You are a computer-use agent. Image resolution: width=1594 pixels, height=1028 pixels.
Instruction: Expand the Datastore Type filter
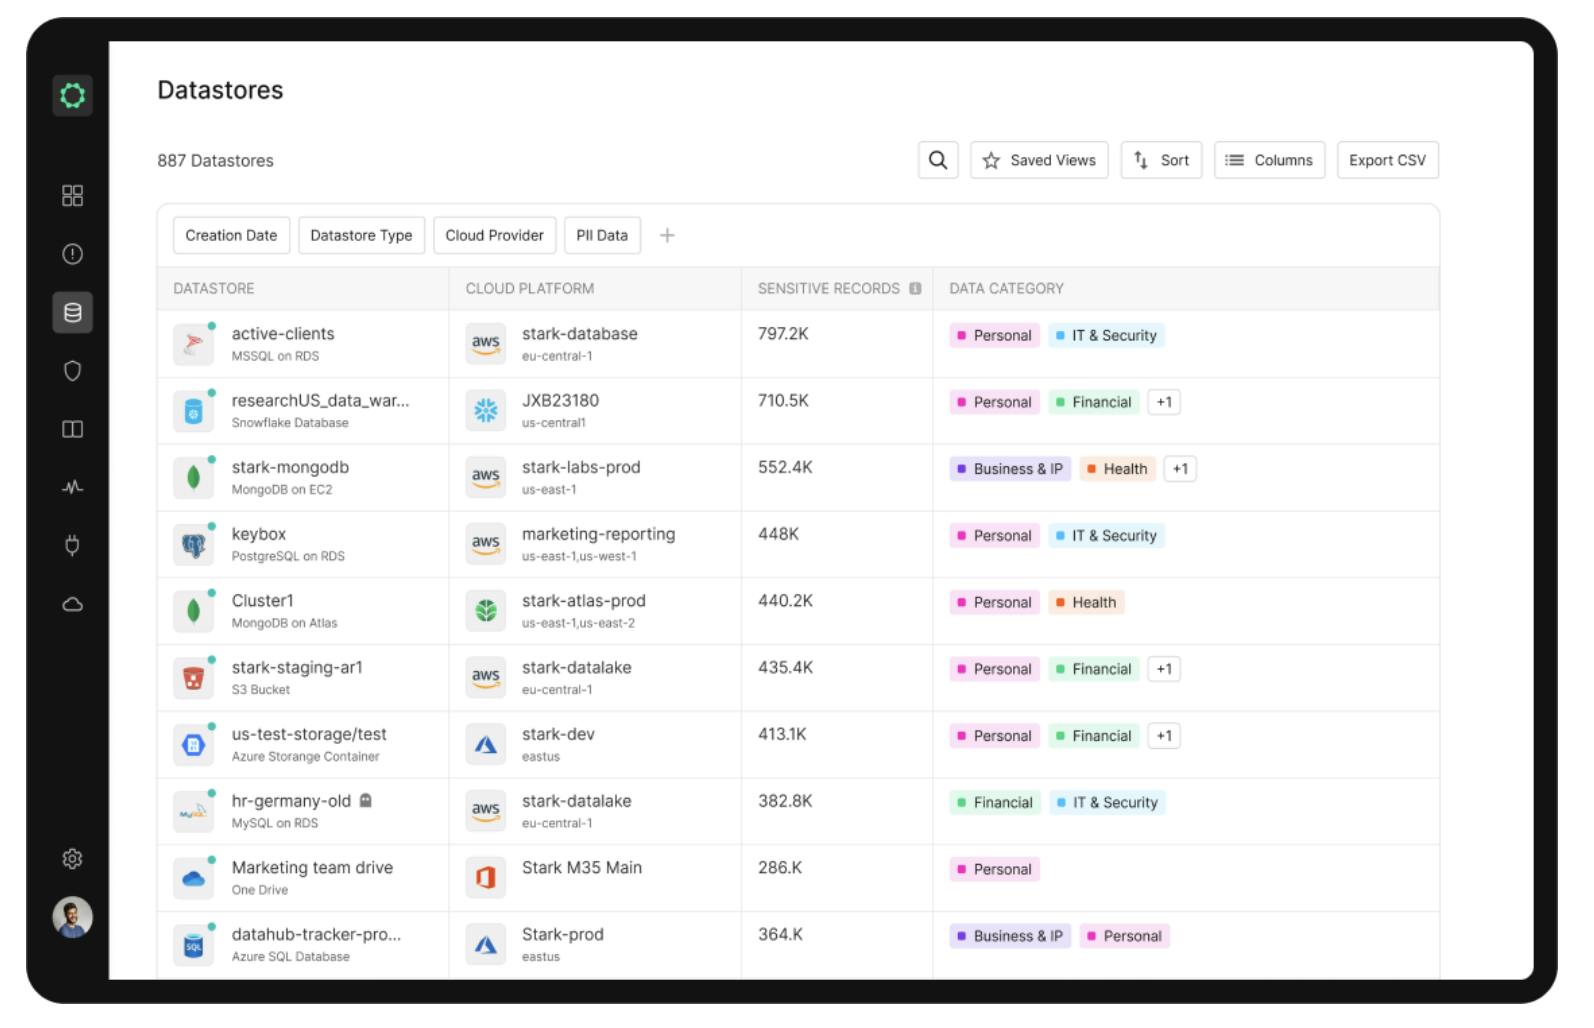(361, 235)
